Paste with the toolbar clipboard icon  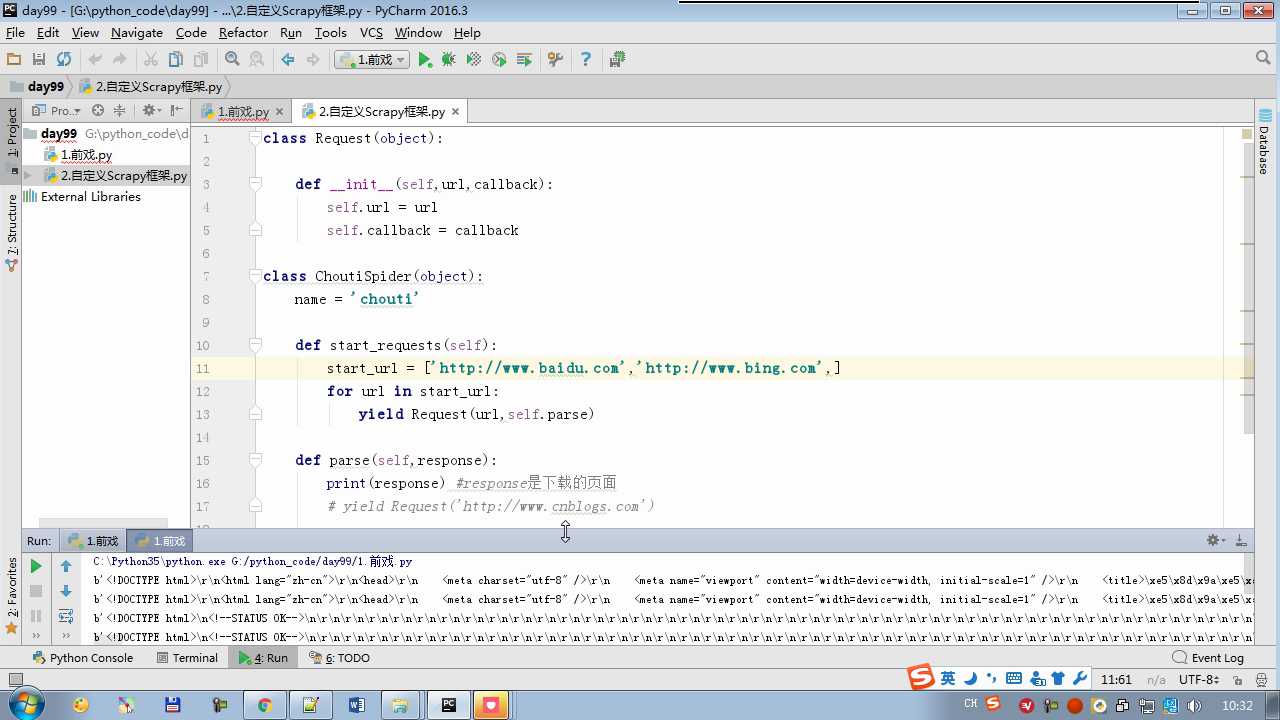(x=201, y=60)
